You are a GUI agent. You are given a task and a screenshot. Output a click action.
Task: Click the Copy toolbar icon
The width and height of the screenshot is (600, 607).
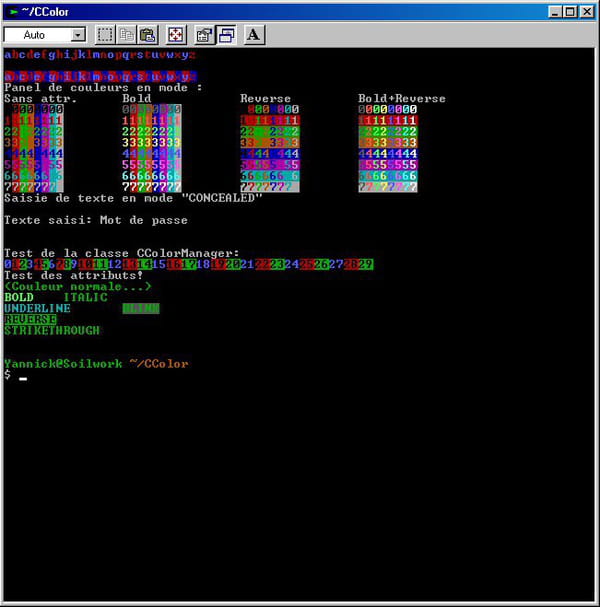[x=126, y=35]
